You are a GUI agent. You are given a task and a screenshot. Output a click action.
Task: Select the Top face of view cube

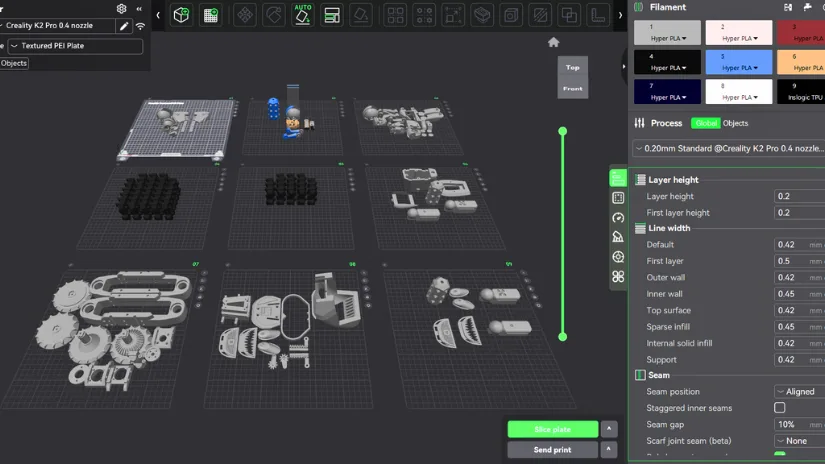(572, 67)
